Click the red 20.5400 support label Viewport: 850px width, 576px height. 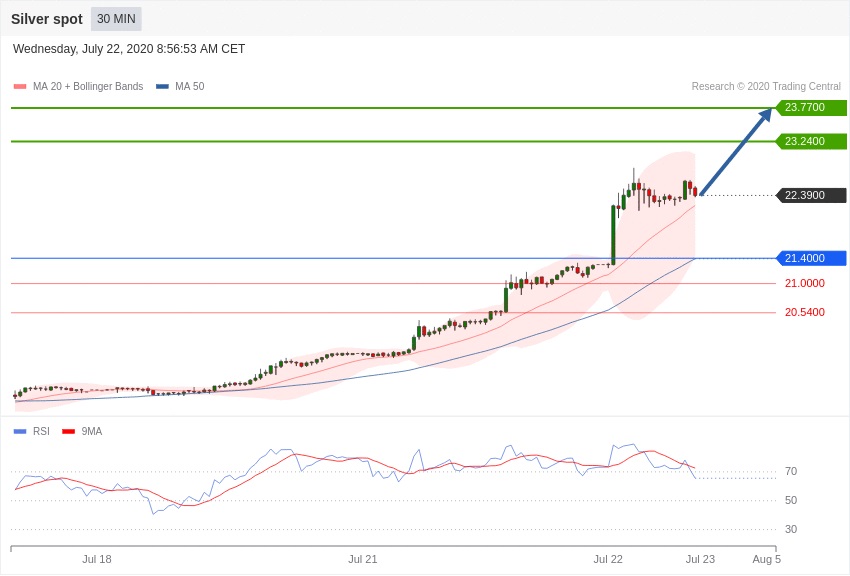click(804, 313)
